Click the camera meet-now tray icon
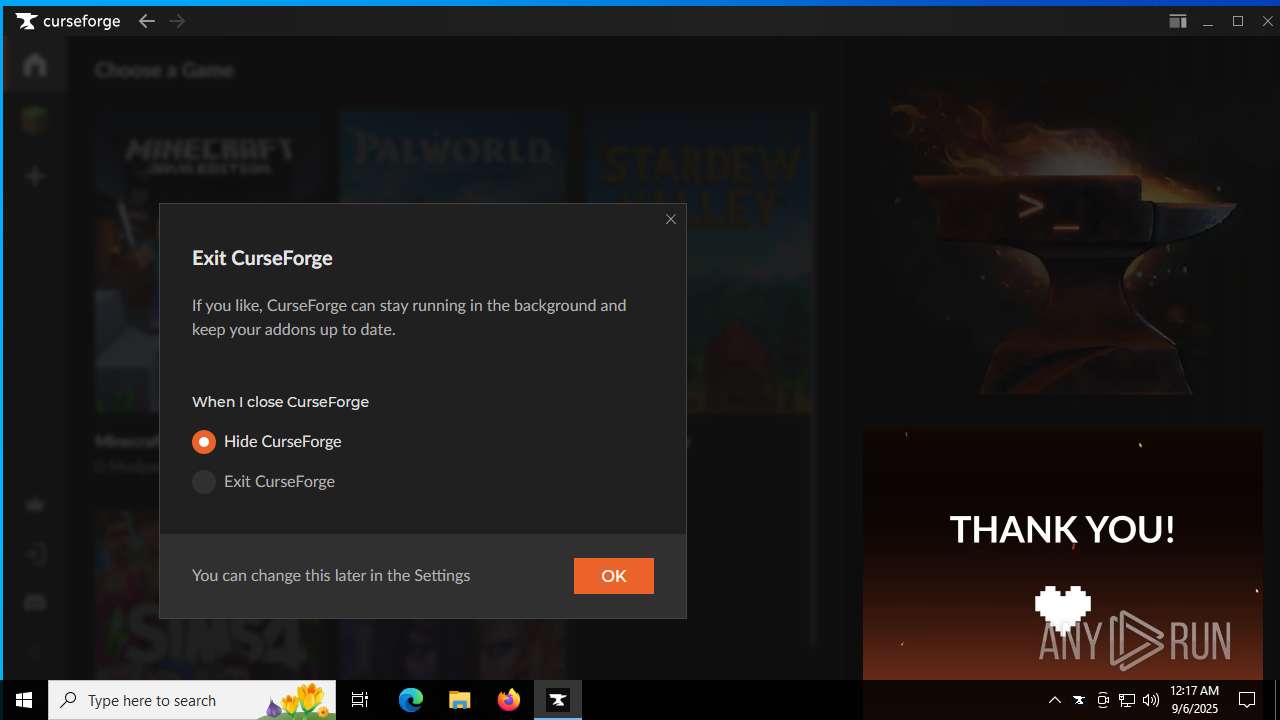The height and width of the screenshot is (720, 1280). coord(1103,700)
